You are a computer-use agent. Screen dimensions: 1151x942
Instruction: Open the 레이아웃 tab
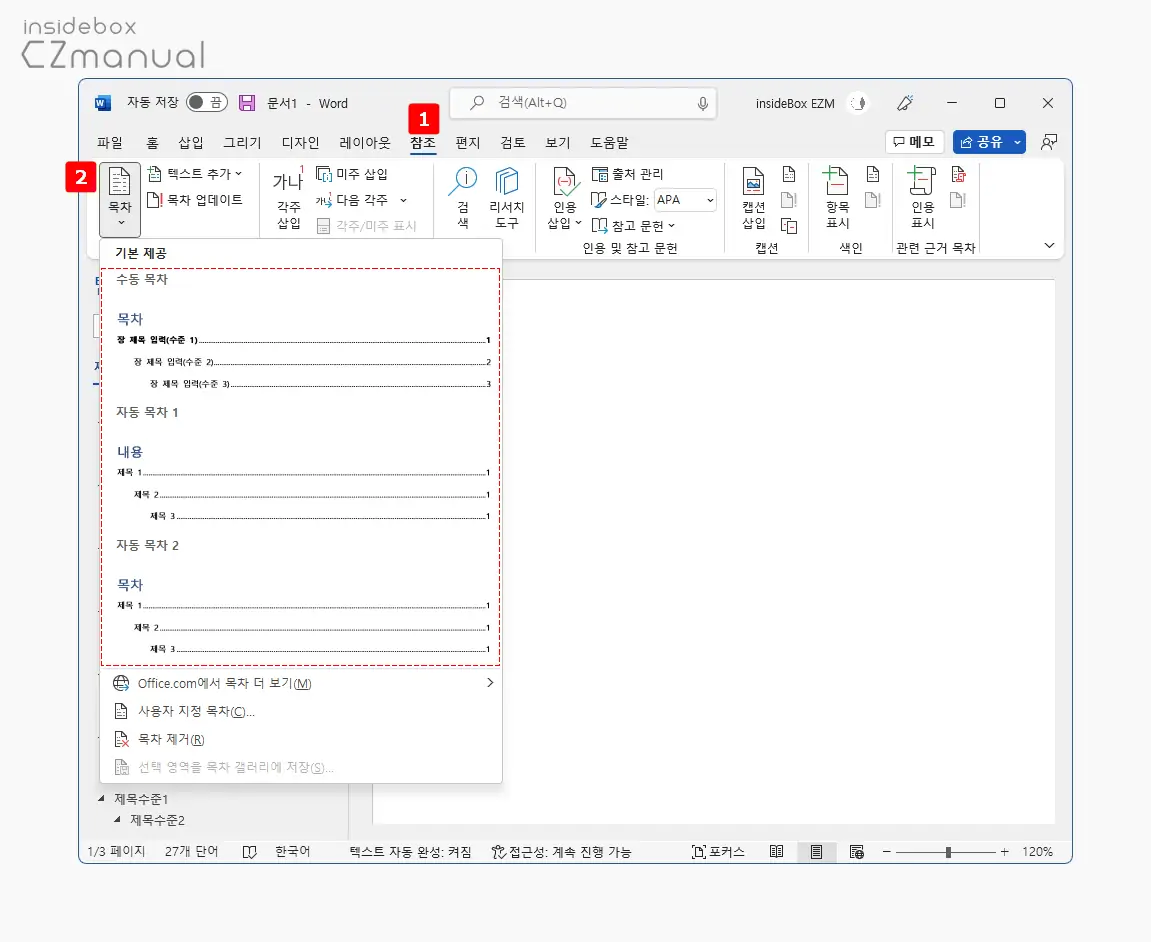[365, 142]
